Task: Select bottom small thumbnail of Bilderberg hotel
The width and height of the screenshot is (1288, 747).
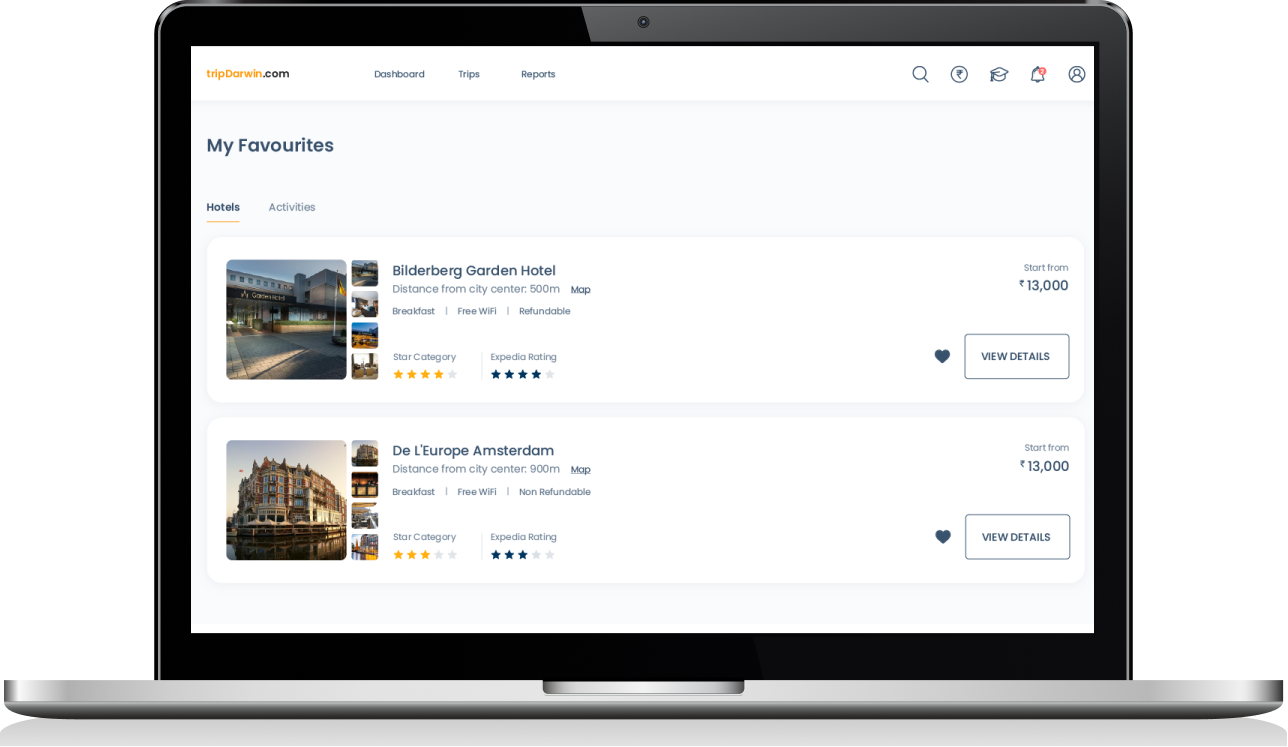Action: coord(365,366)
